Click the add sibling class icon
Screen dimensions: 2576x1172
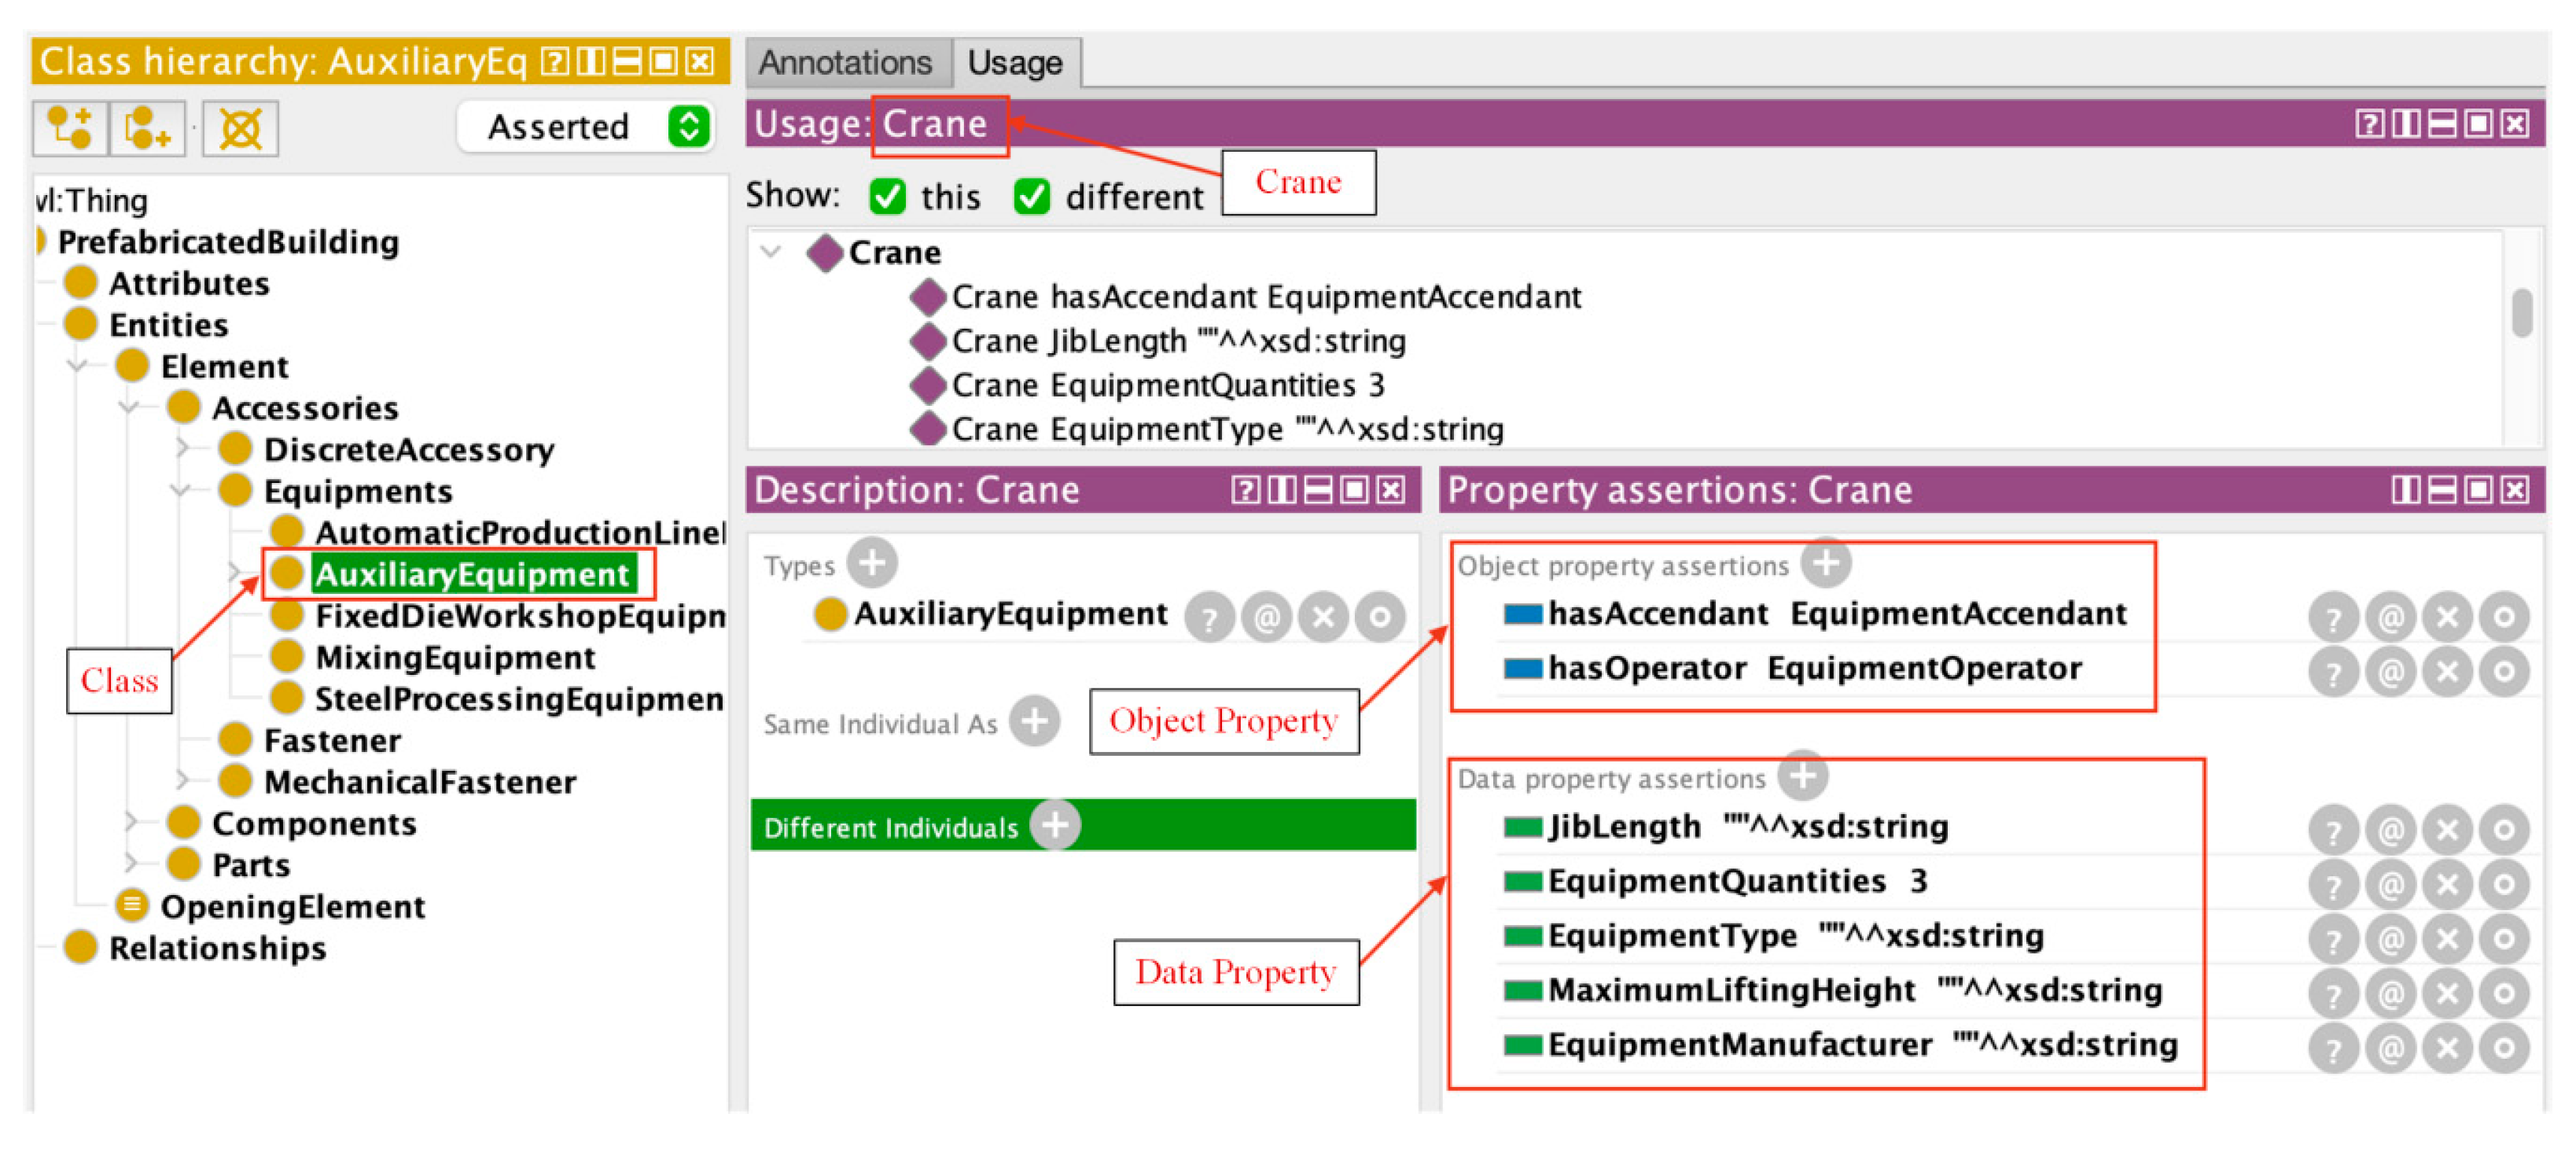click(x=147, y=128)
